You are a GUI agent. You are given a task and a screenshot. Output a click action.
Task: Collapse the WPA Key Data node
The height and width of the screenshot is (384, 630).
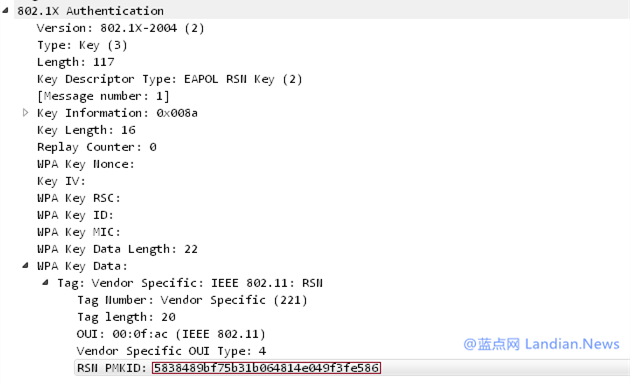tap(25, 266)
